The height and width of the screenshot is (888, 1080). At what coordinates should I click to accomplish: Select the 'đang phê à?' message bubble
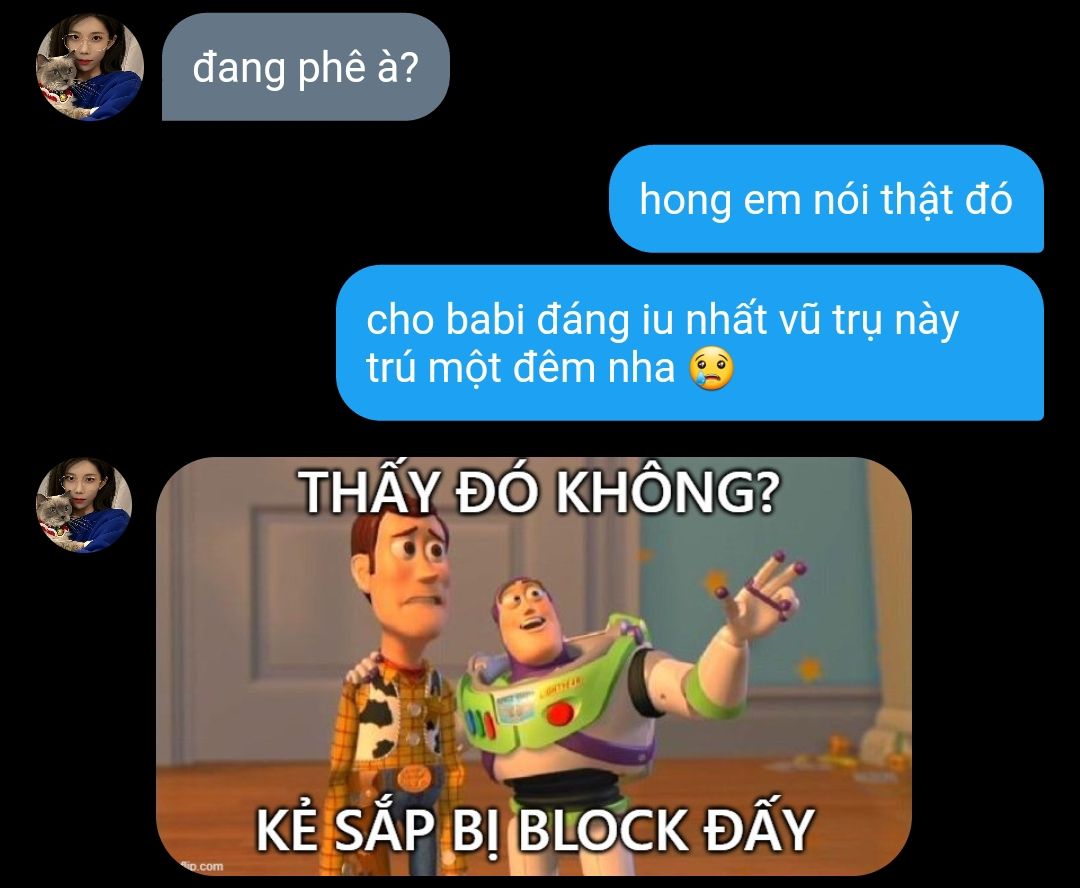tap(305, 67)
